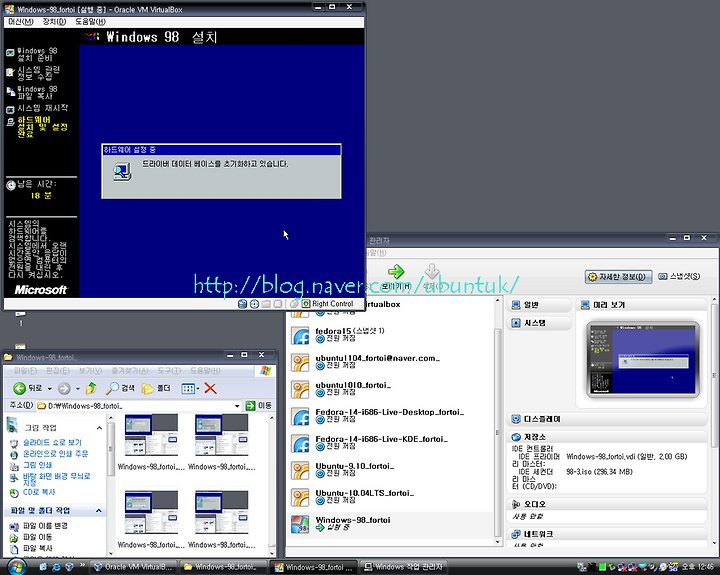Click the Slide show (슬라이드 쇼 보기) task icon

click(x=14, y=443)
